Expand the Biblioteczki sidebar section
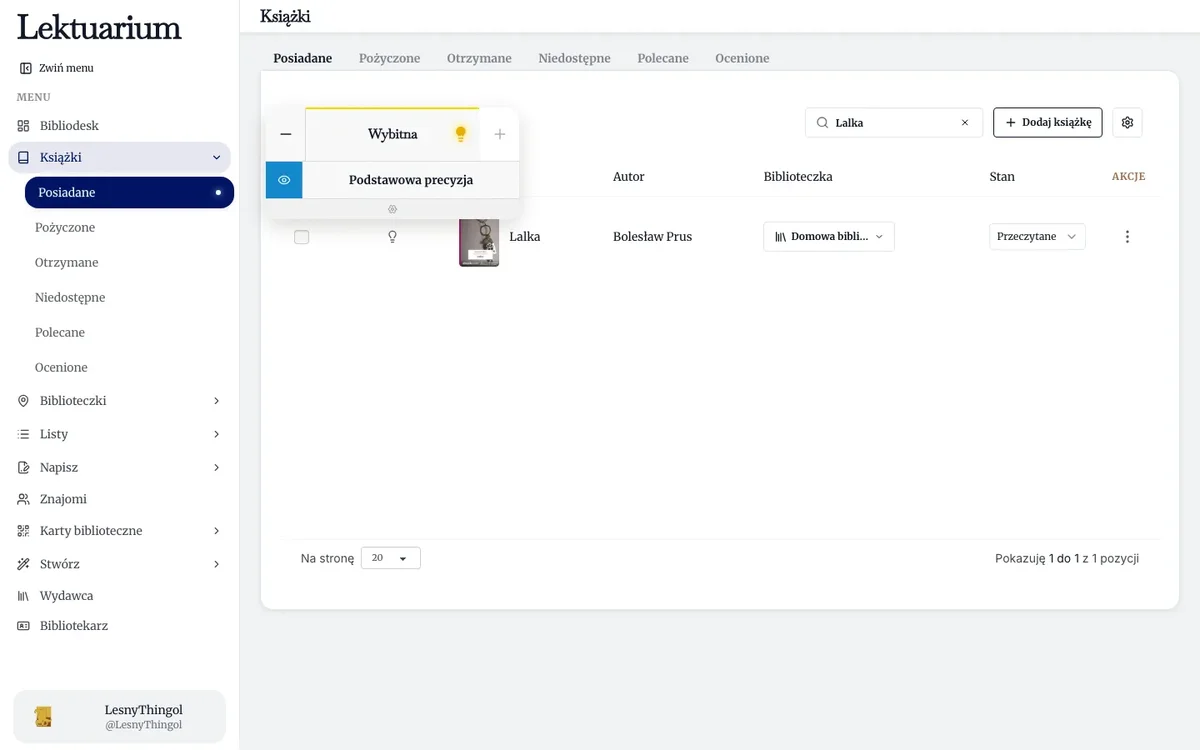Screen dimensions: 1200x750 click(x=216, y=401)
